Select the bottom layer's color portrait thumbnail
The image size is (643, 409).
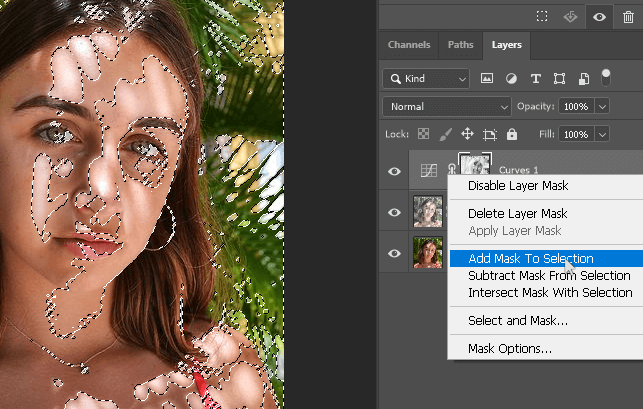428,253
